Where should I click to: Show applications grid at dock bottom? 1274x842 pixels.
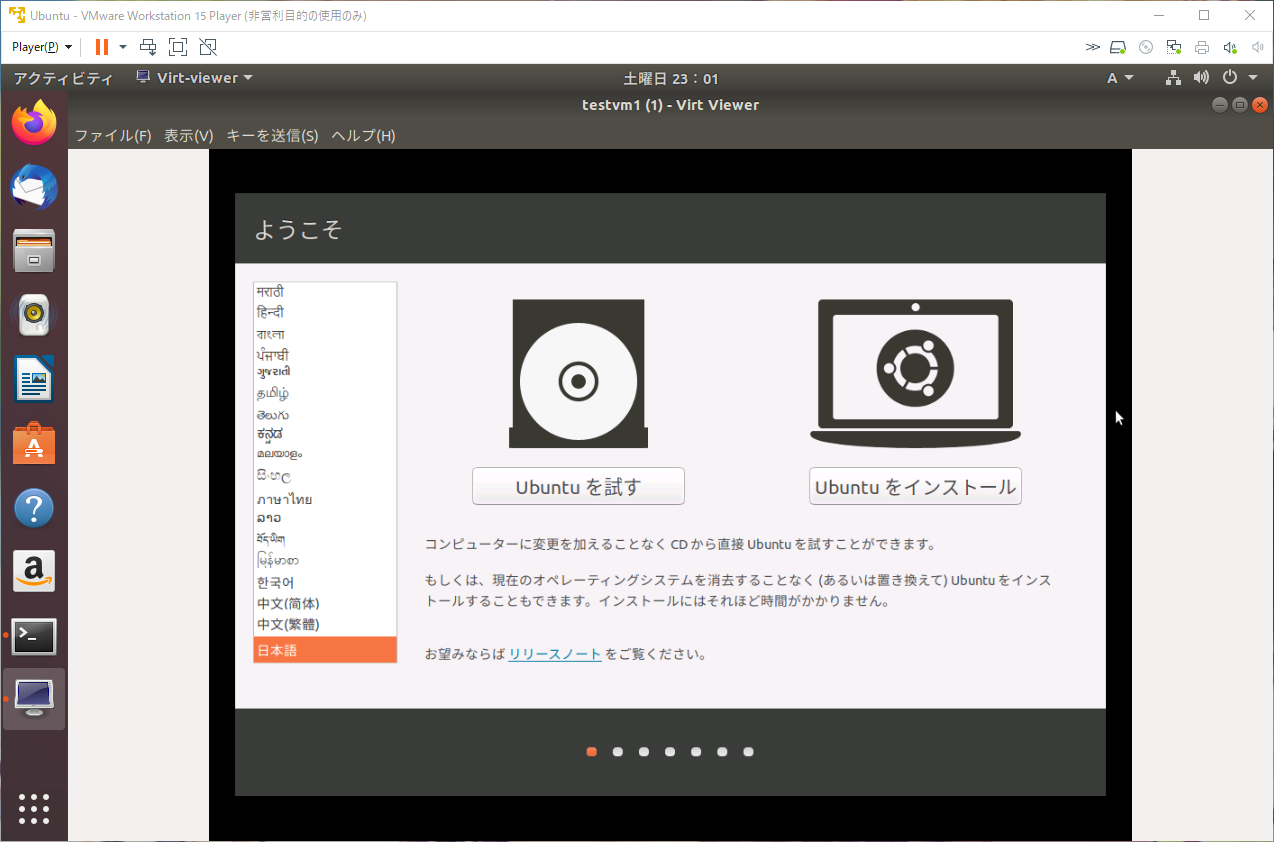34,808
